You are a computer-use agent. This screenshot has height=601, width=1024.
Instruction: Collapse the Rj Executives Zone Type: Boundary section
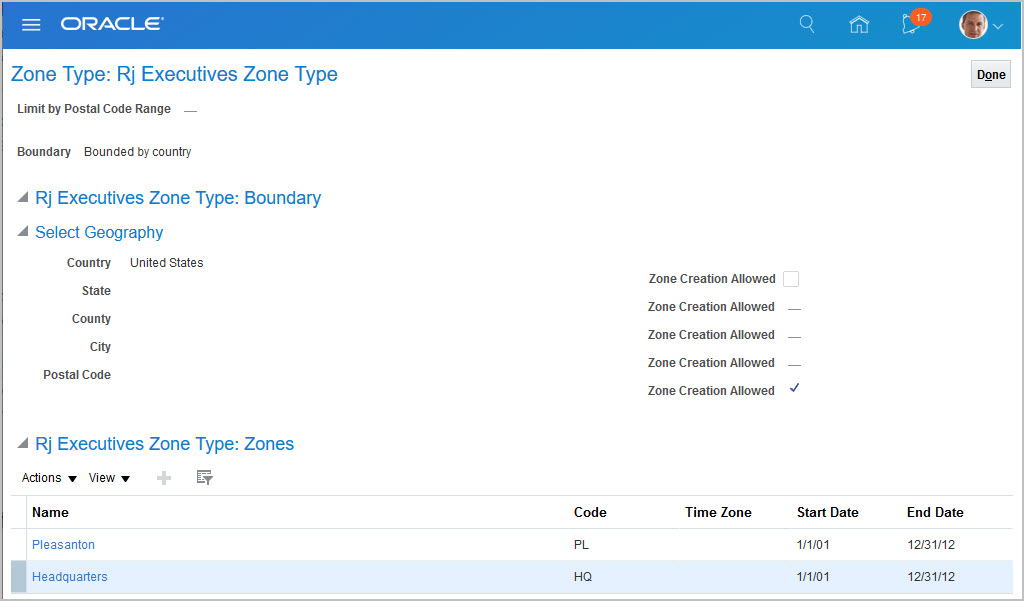coord(23,198)
